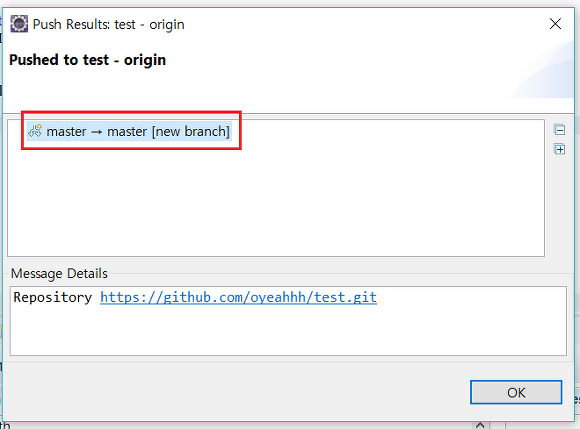Image resolution: width=580 pixels, height=429 pixels.
Task: Click the arrow between the master names
Action: point(97,132)
